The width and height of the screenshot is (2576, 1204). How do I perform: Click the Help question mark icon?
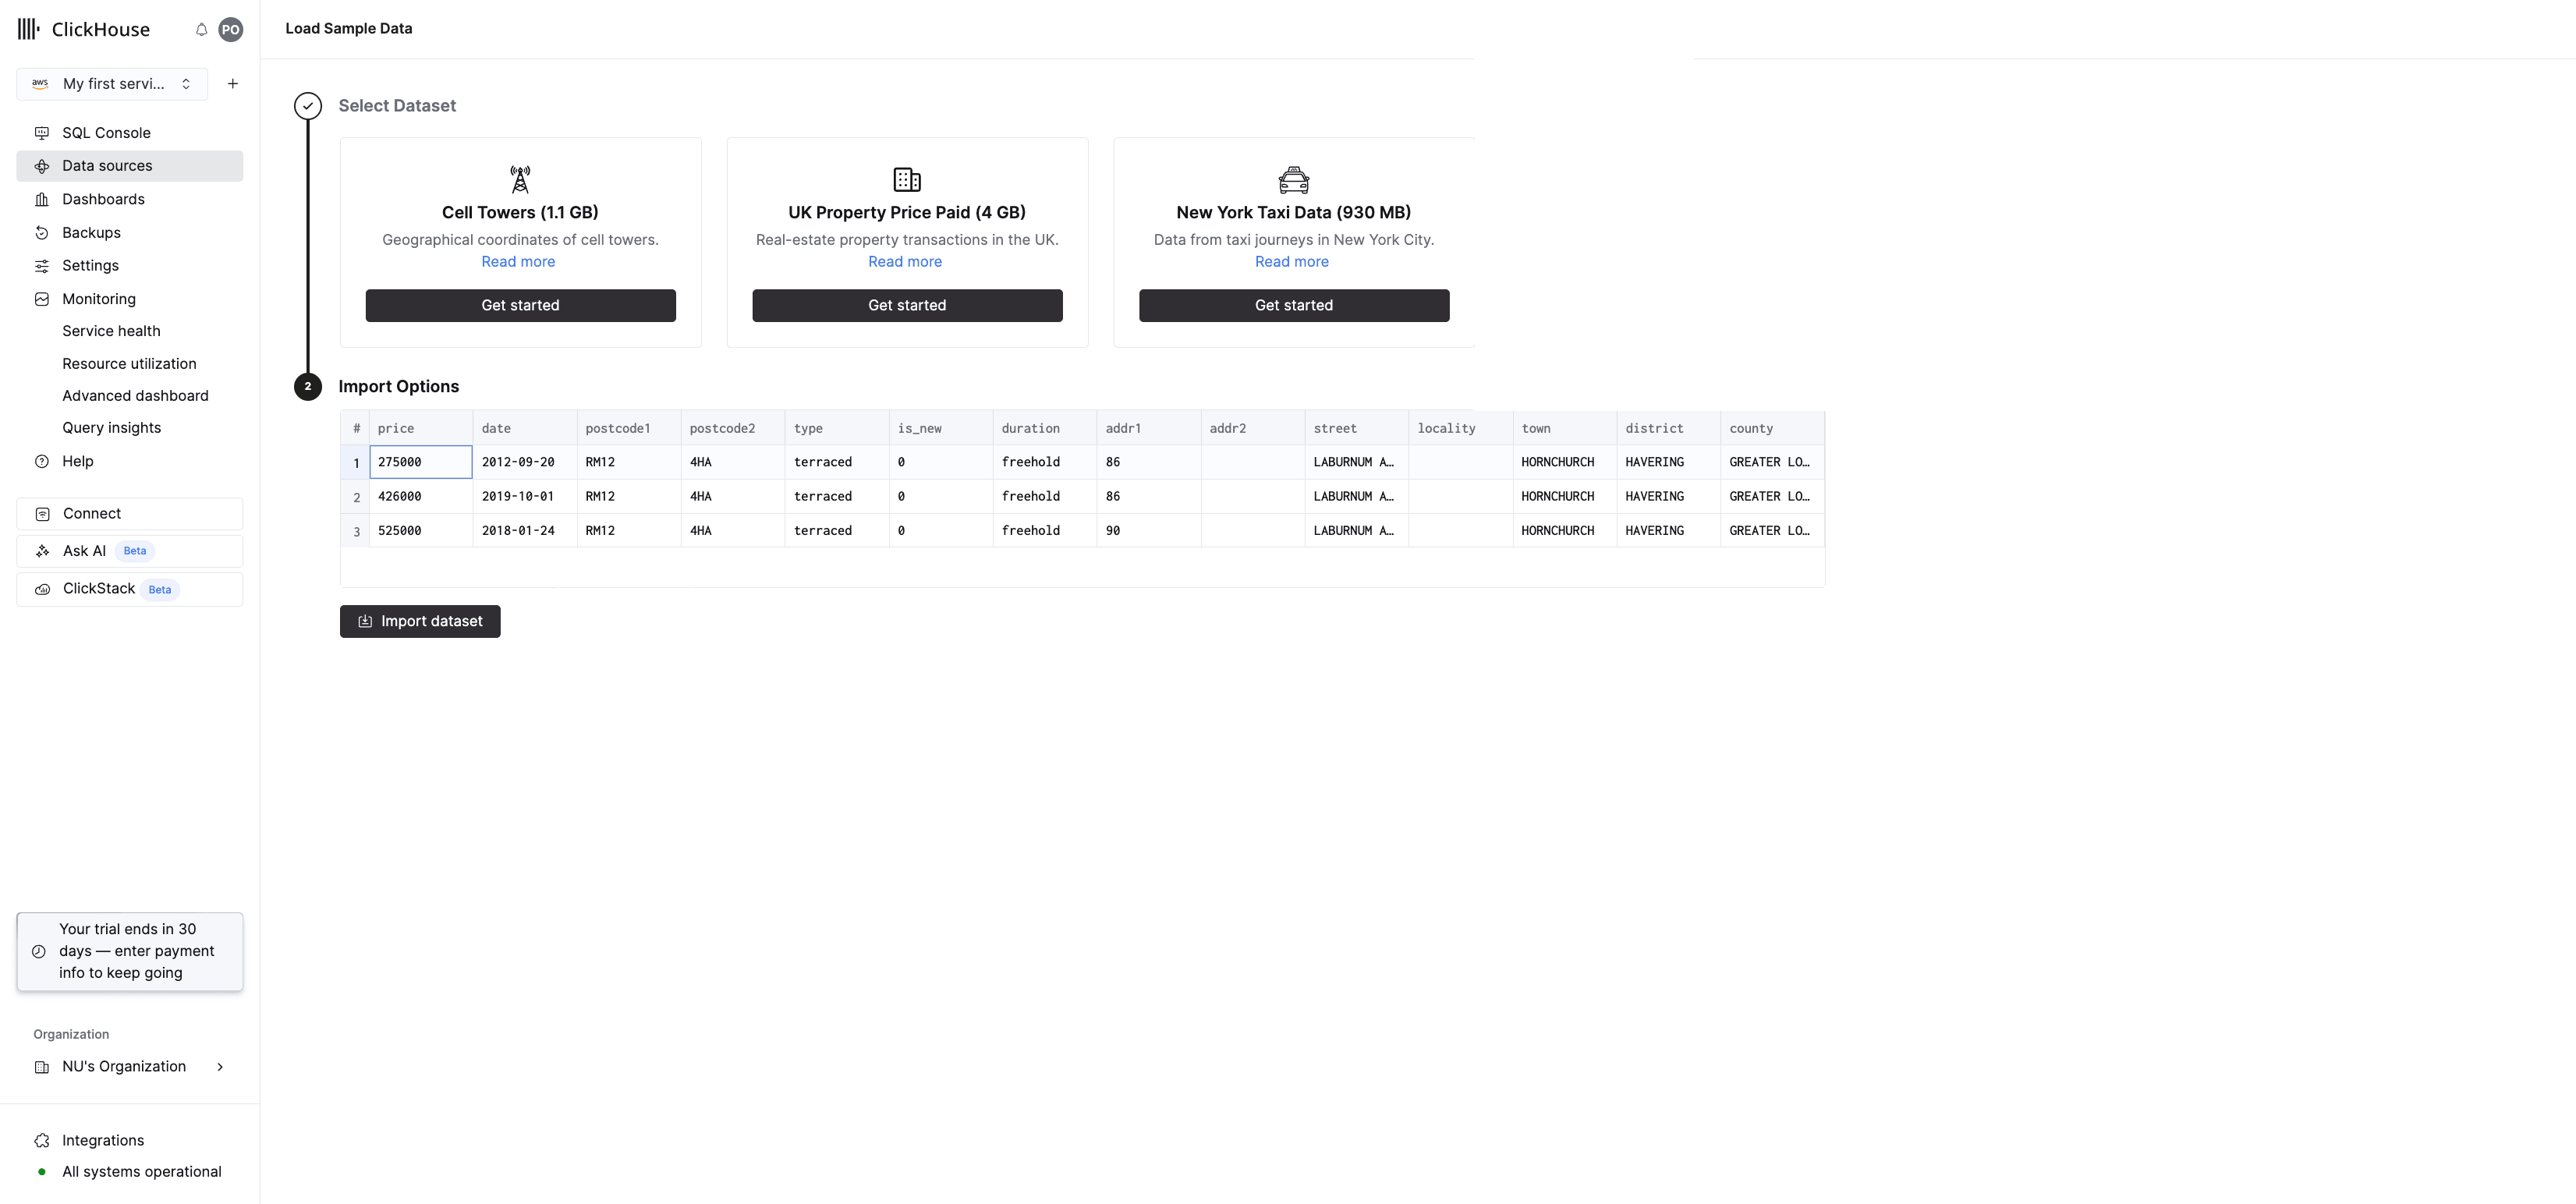pos(42,462)
